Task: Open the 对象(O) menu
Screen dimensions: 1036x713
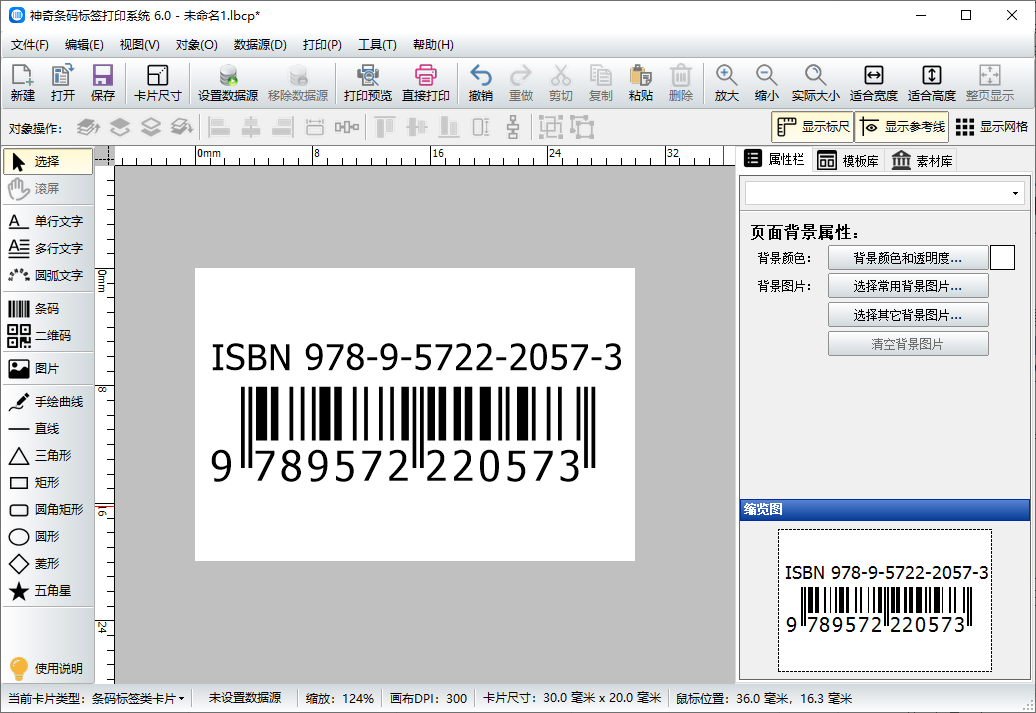Action: pos(196,45)
